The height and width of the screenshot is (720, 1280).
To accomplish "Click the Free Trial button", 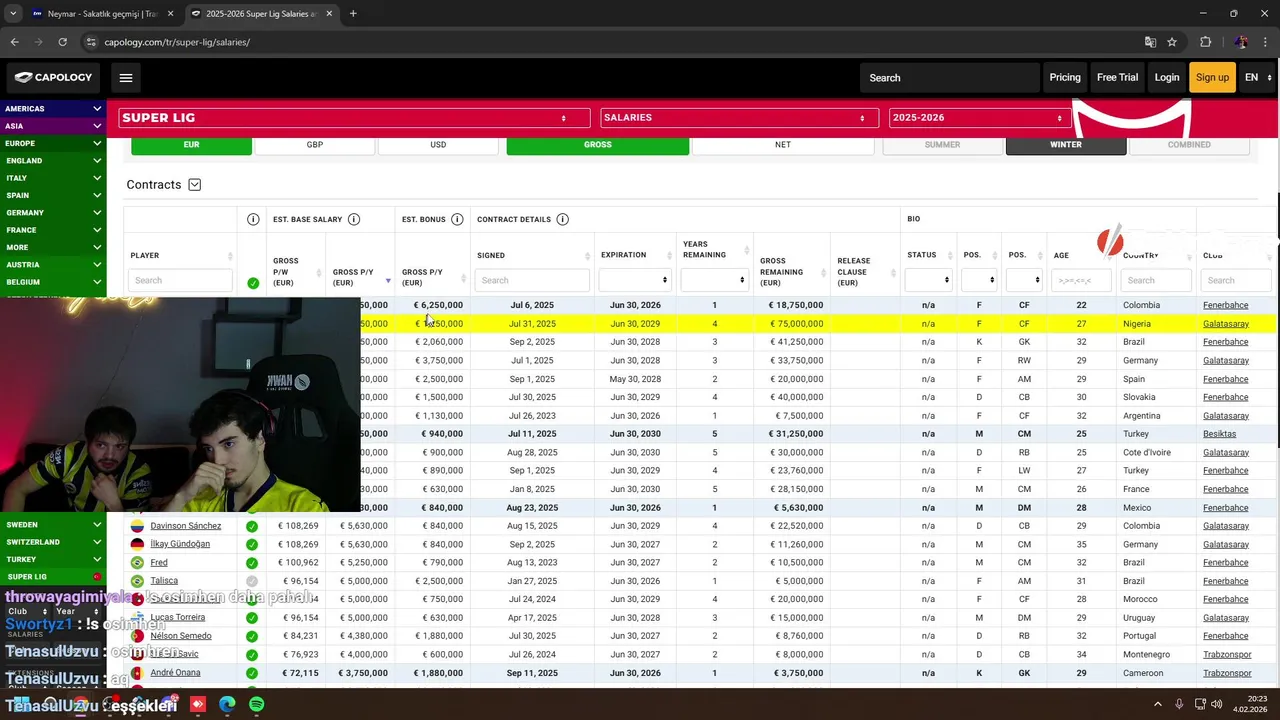I will pyautogui.click(x=1117, y=77).
